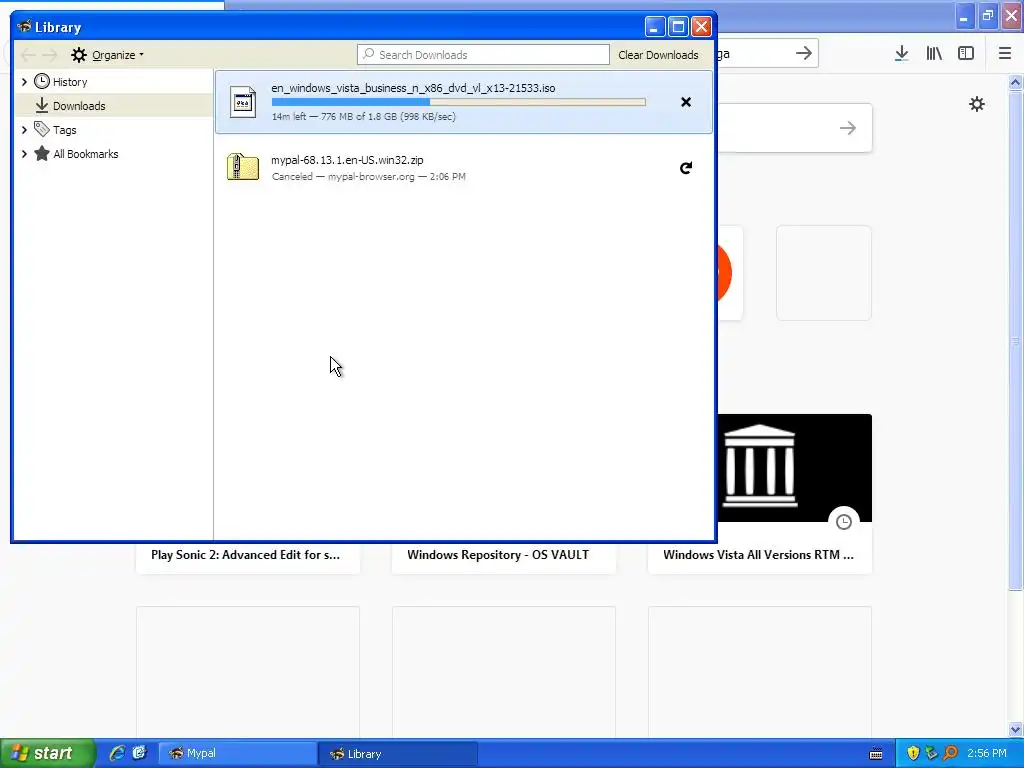Select the mypal-68.13.1.en-US.win32.zip entry
The image size is (1024, 768).
[464, 168]
